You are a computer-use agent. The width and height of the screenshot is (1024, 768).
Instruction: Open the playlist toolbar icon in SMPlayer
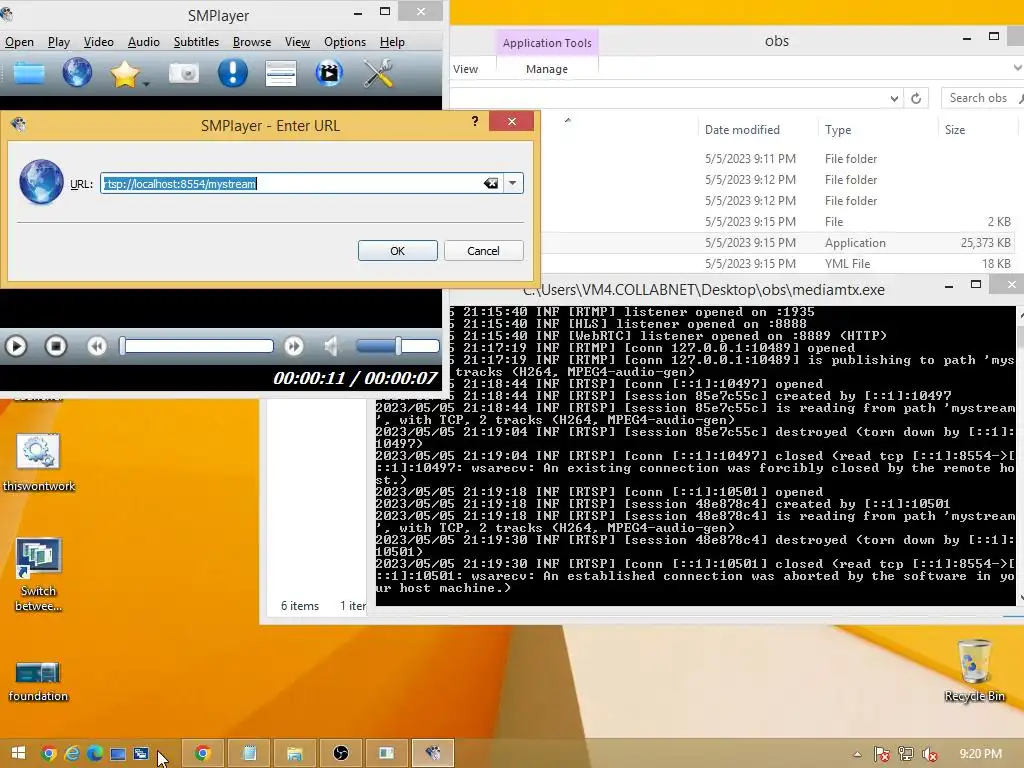(281, 73)
